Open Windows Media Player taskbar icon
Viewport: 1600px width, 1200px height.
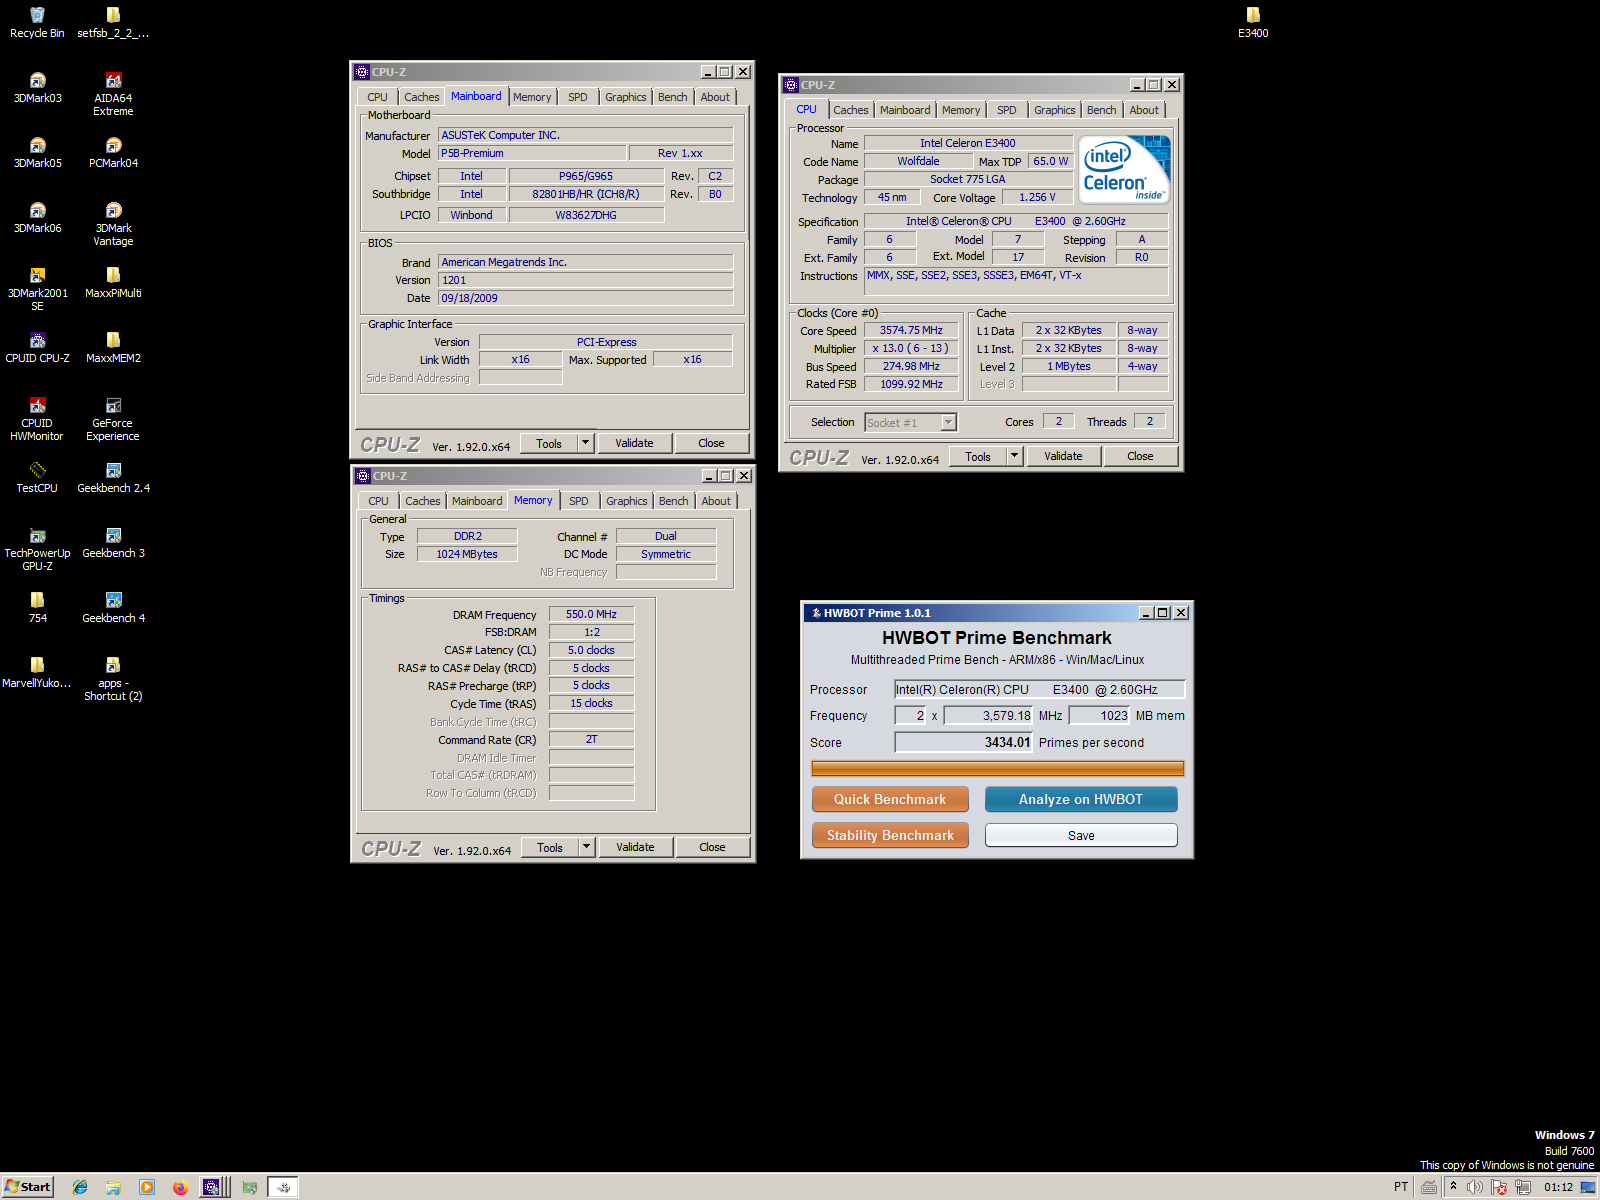[x=147, y=1187]
